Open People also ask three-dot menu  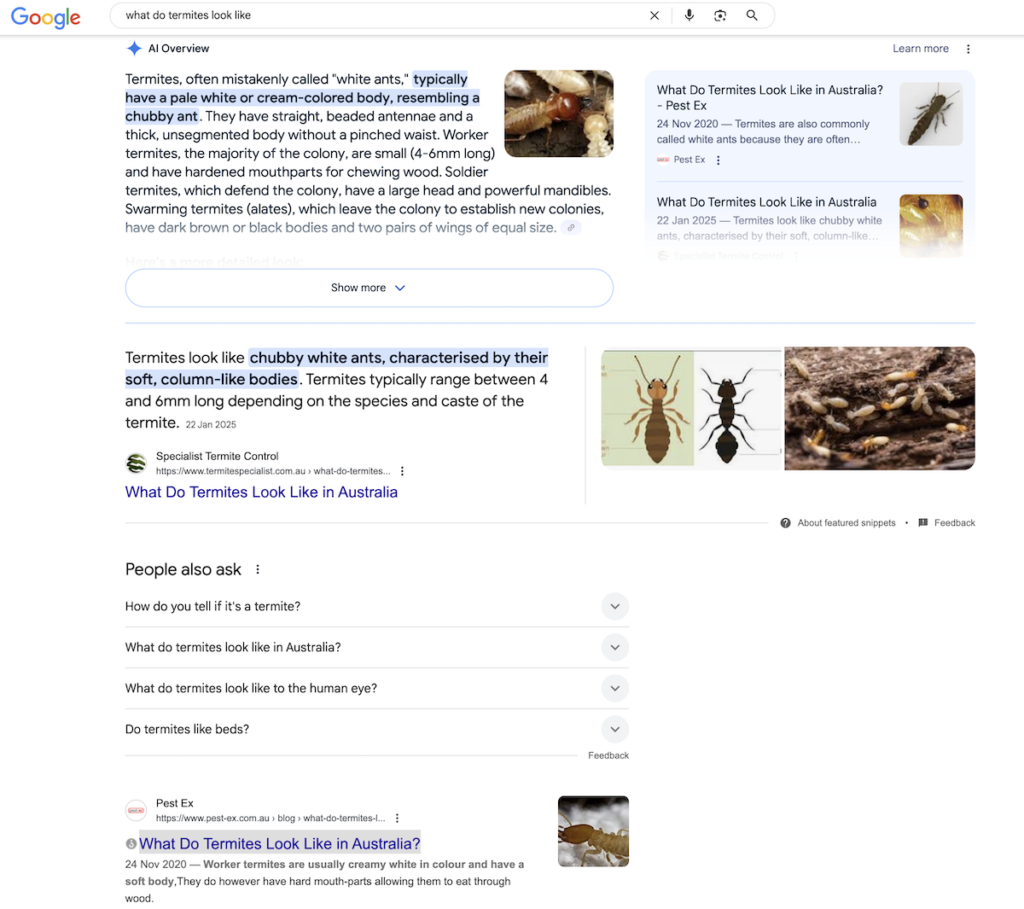pos(258,569)
